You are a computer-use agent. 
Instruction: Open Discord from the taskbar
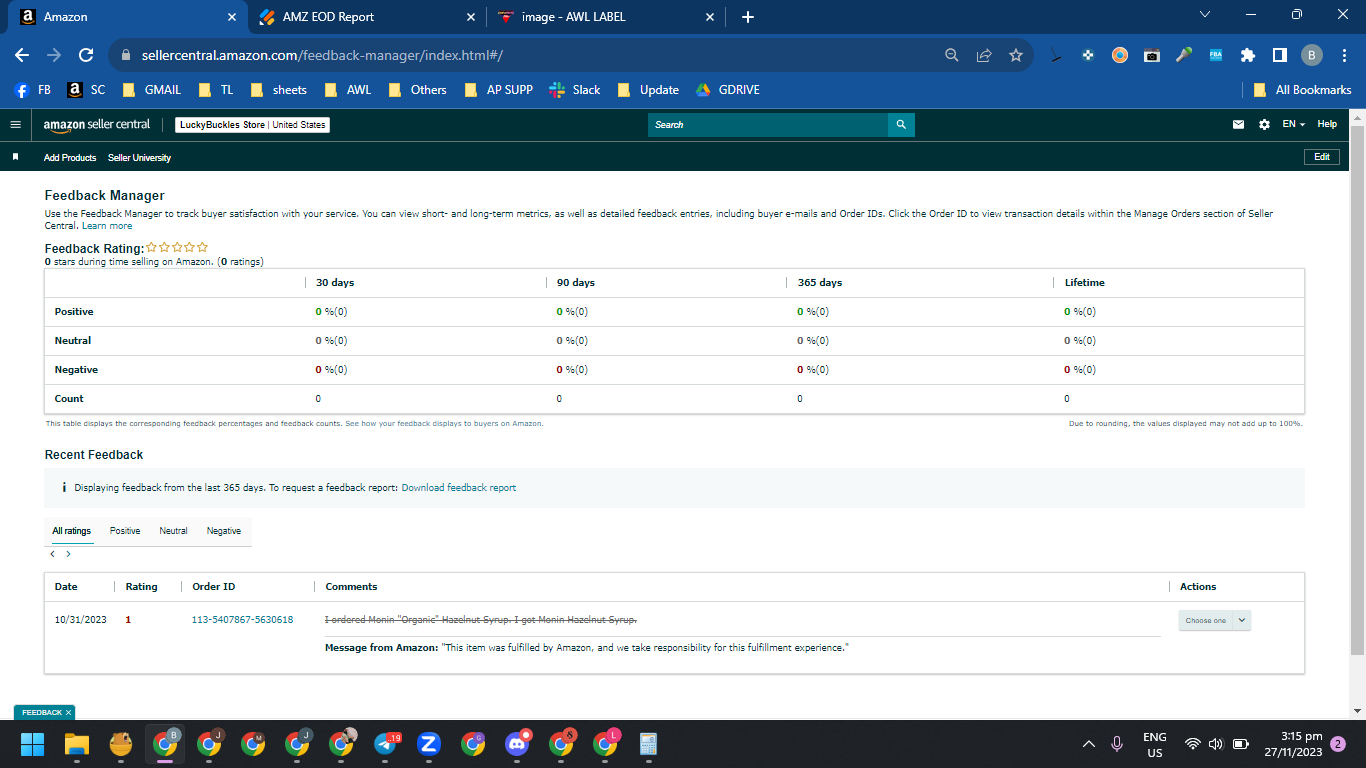tap(517, 744)
